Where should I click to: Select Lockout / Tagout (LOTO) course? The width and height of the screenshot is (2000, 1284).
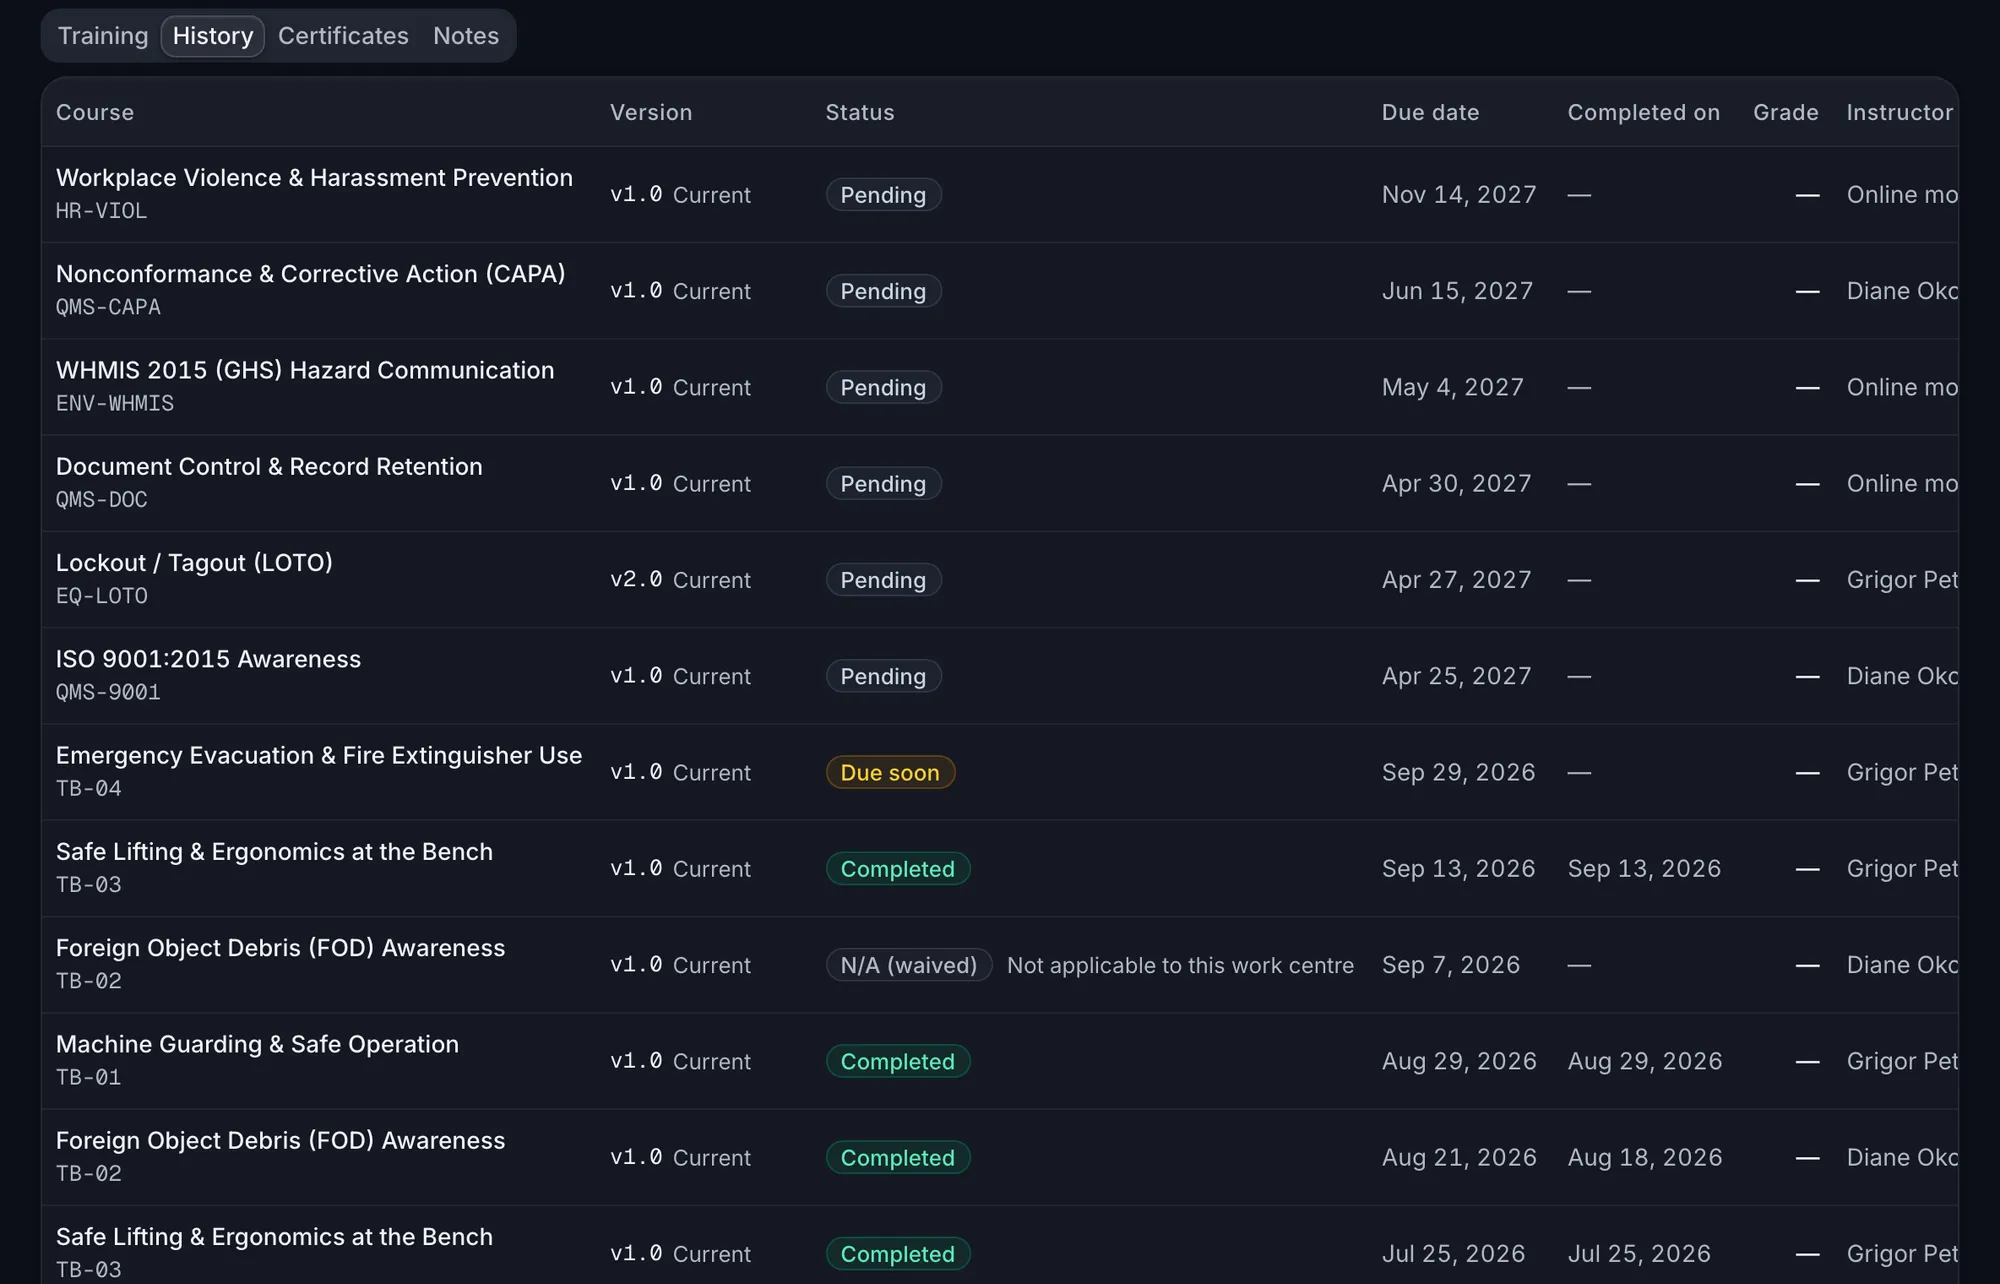point(194,563)
